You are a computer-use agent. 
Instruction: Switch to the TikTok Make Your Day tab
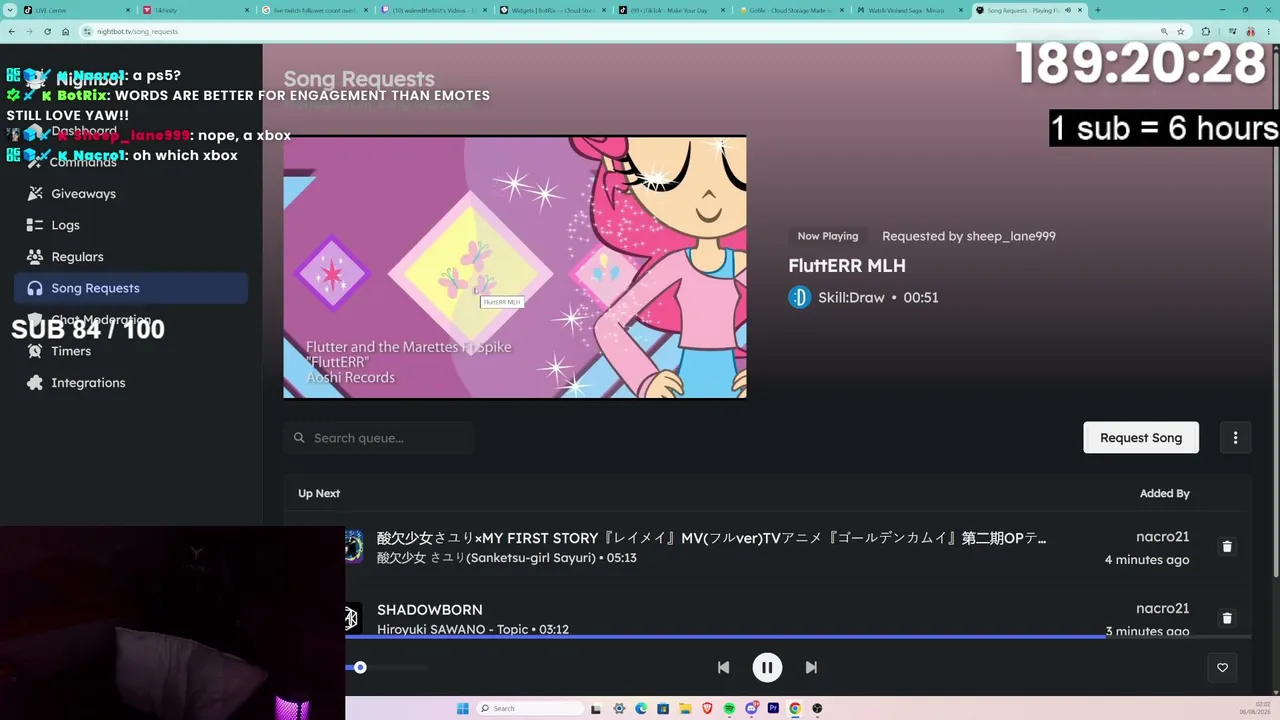670,10
